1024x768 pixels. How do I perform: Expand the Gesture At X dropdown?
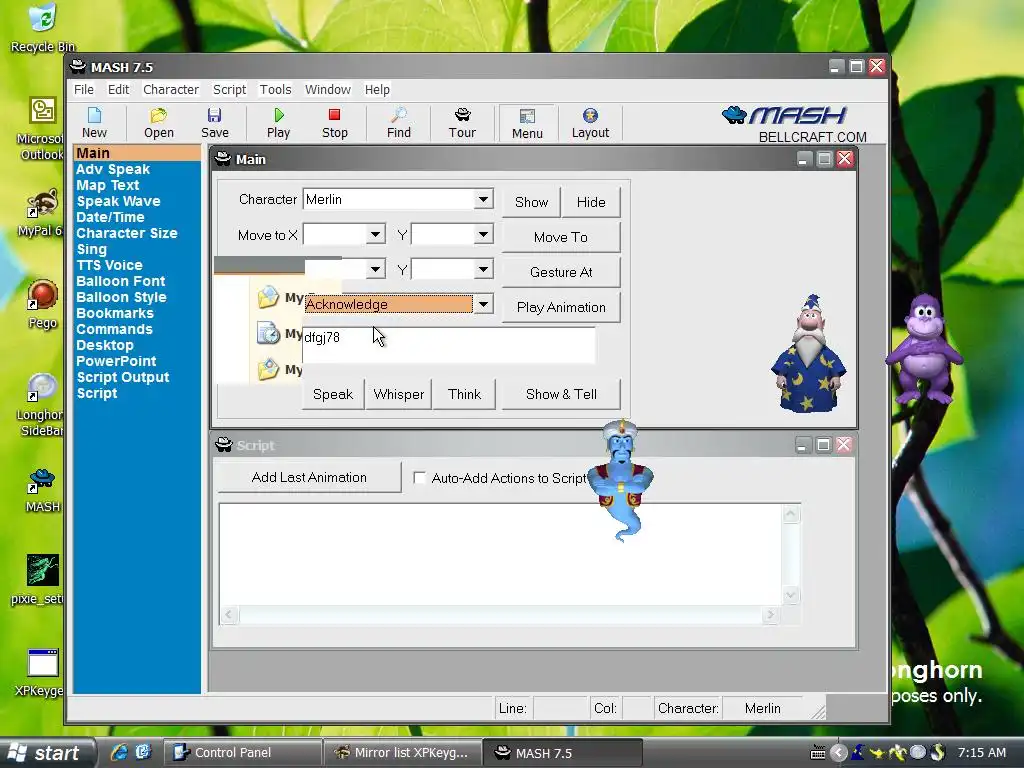click(376, 269)
